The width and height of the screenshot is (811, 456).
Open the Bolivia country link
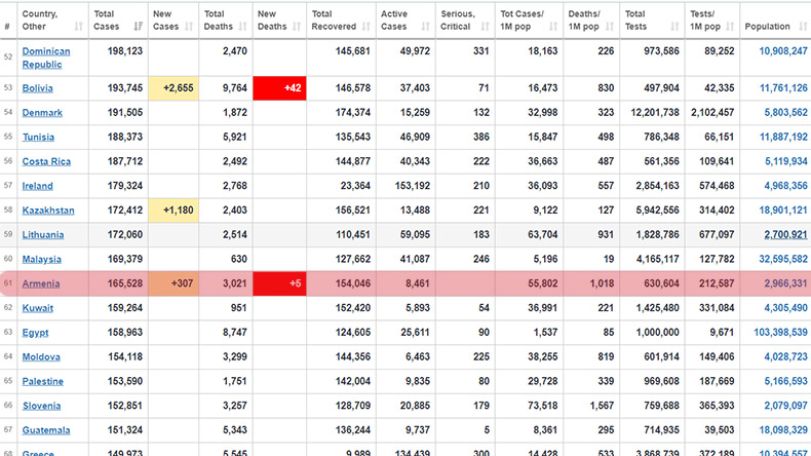click(37, 88)
